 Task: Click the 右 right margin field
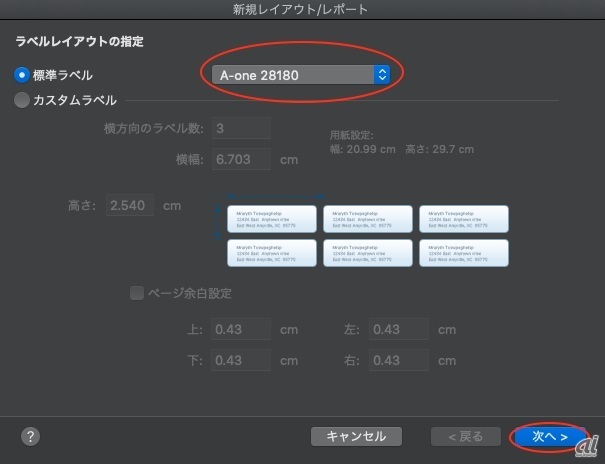399,360
